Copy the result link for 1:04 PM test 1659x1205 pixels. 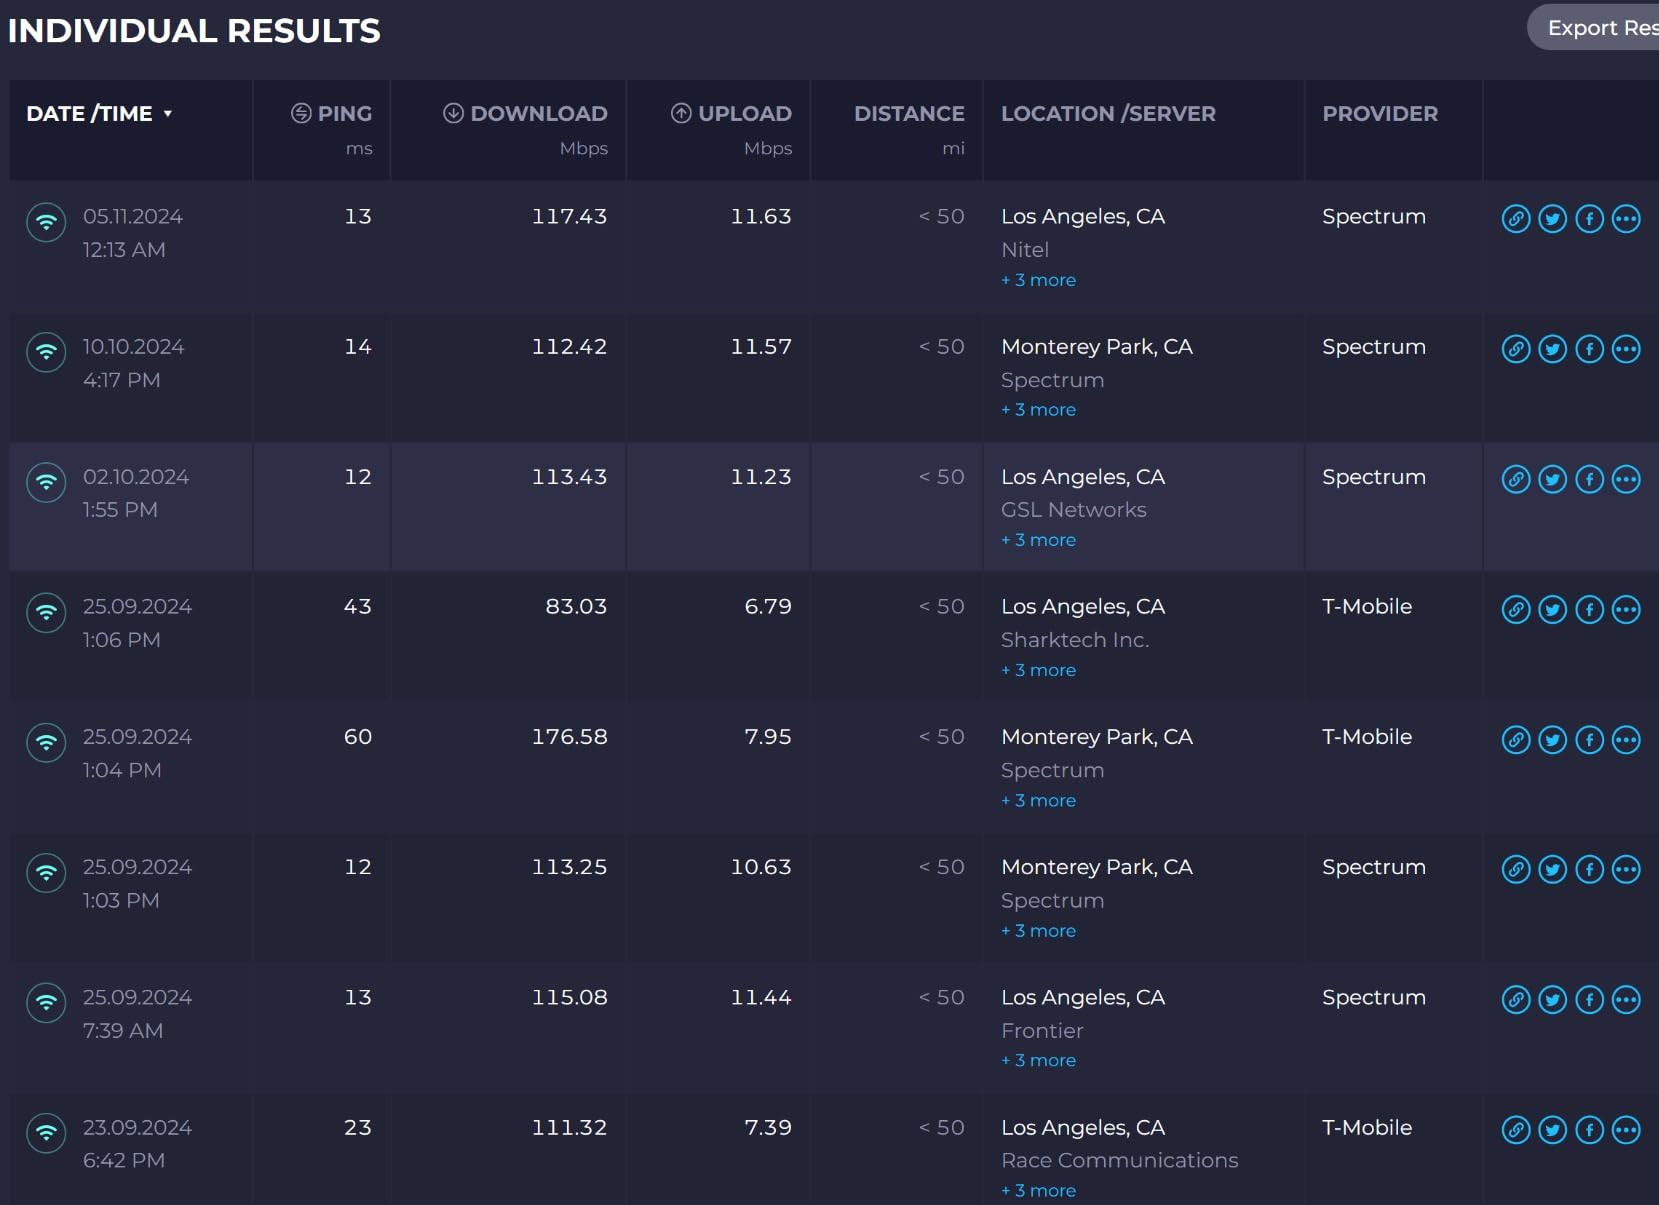click(x=1516, y=739)
